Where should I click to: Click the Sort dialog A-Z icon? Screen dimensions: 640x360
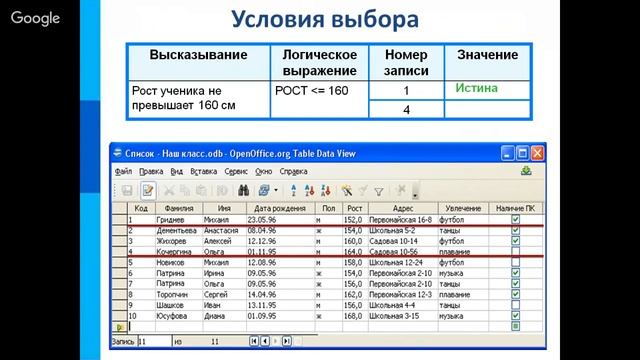(x=293, y=191)
